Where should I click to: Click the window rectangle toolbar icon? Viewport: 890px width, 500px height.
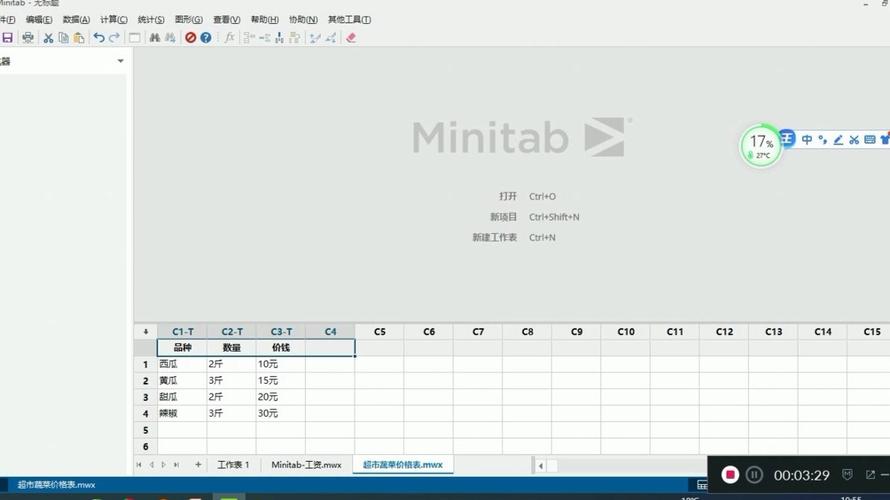[x=135, y=37]
